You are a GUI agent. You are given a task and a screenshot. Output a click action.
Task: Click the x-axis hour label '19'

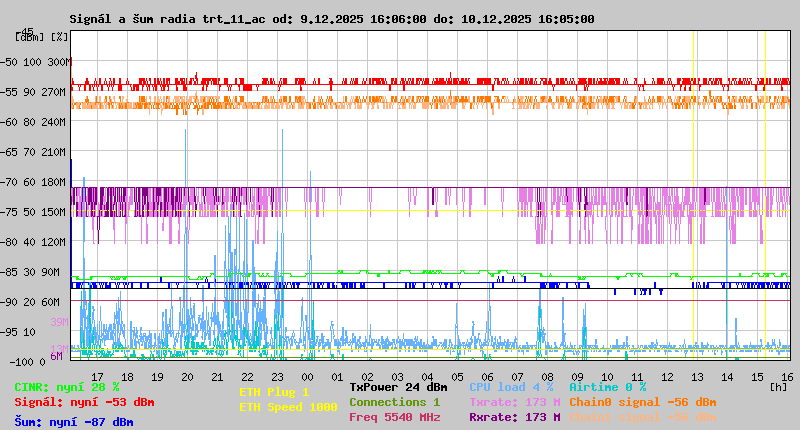(157, 377)
